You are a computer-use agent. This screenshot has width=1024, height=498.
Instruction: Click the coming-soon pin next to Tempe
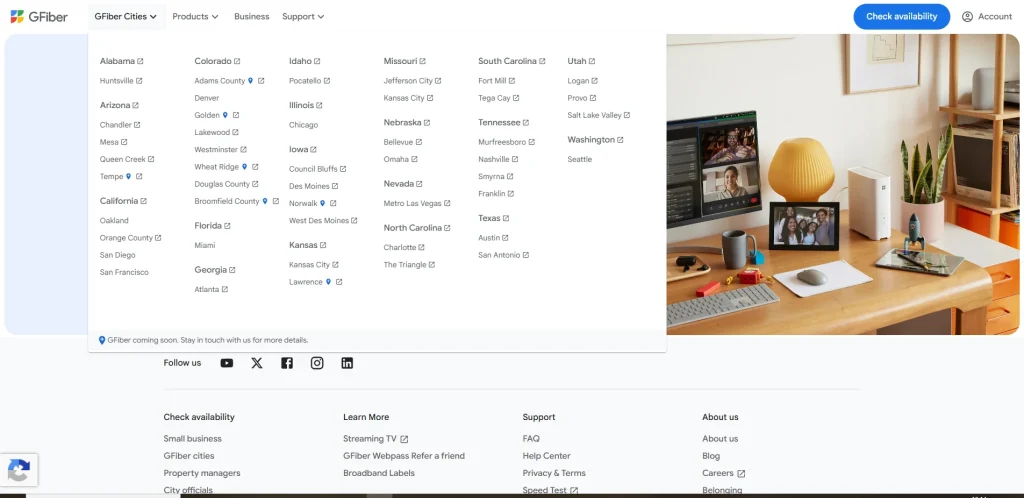pyautogui.click(x=129, y=176)
